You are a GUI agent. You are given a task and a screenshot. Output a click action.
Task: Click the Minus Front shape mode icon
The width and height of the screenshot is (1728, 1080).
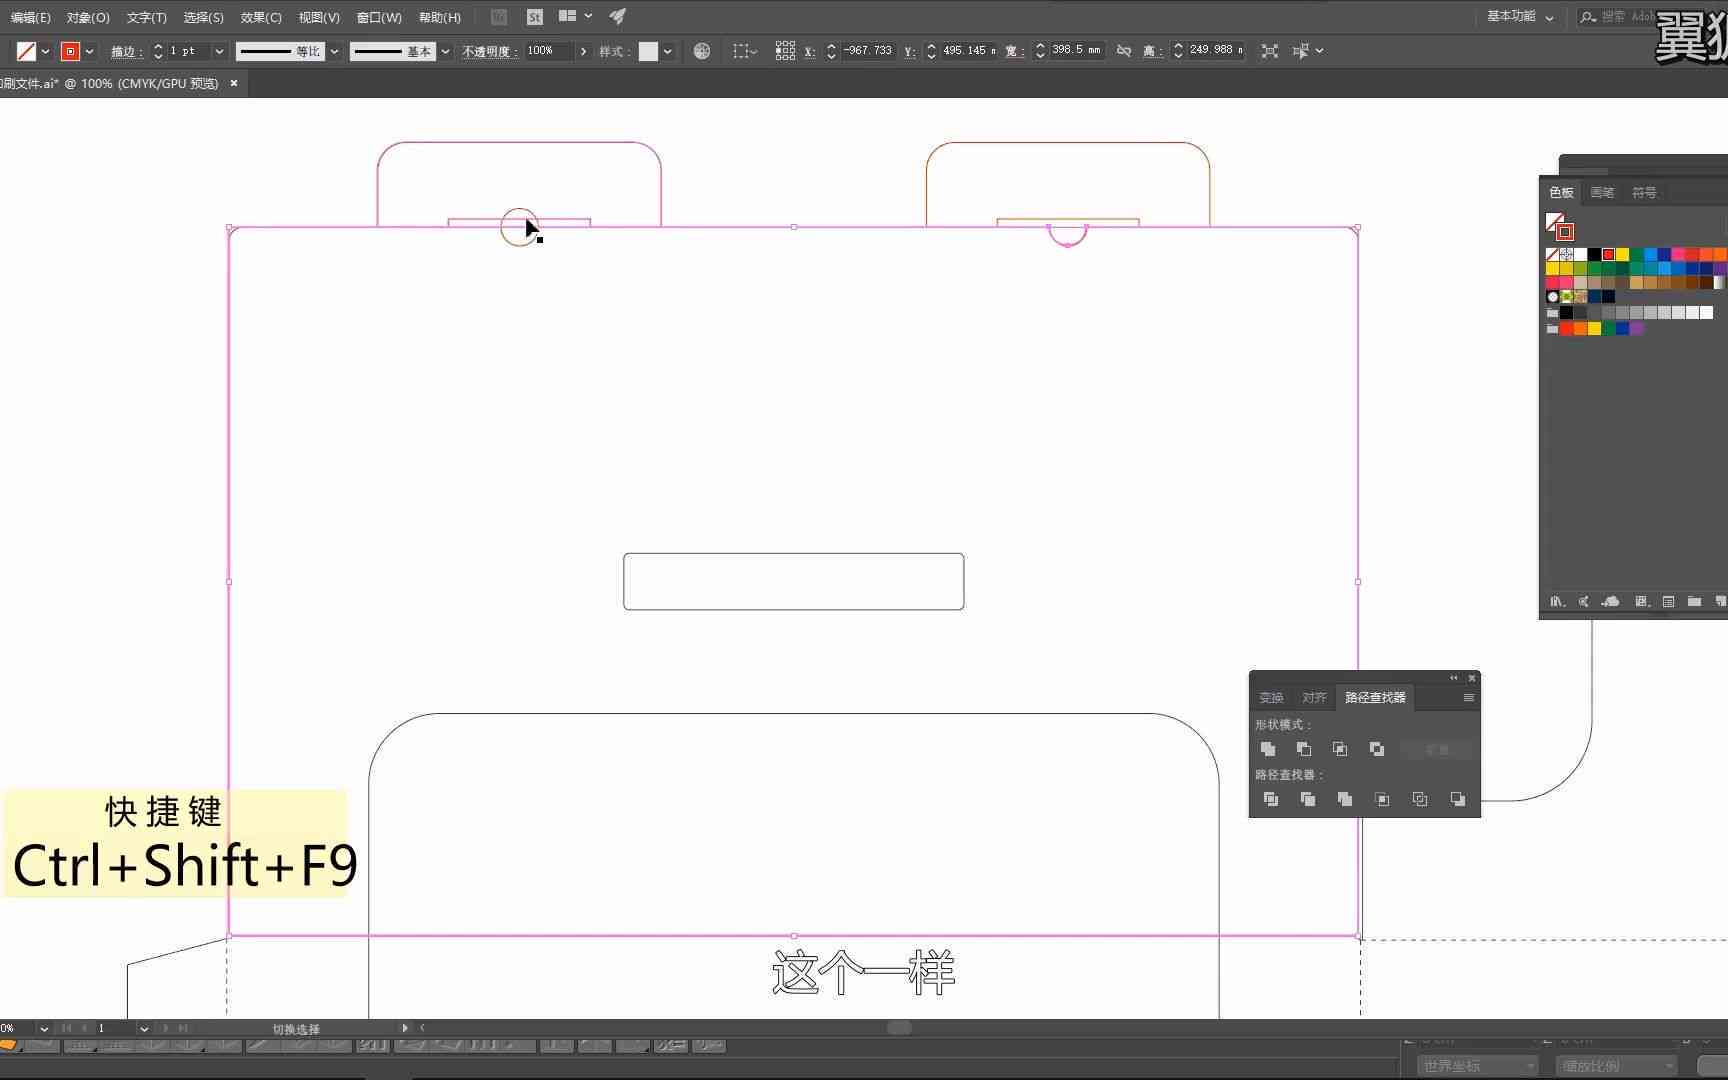tap(1304, 749)
